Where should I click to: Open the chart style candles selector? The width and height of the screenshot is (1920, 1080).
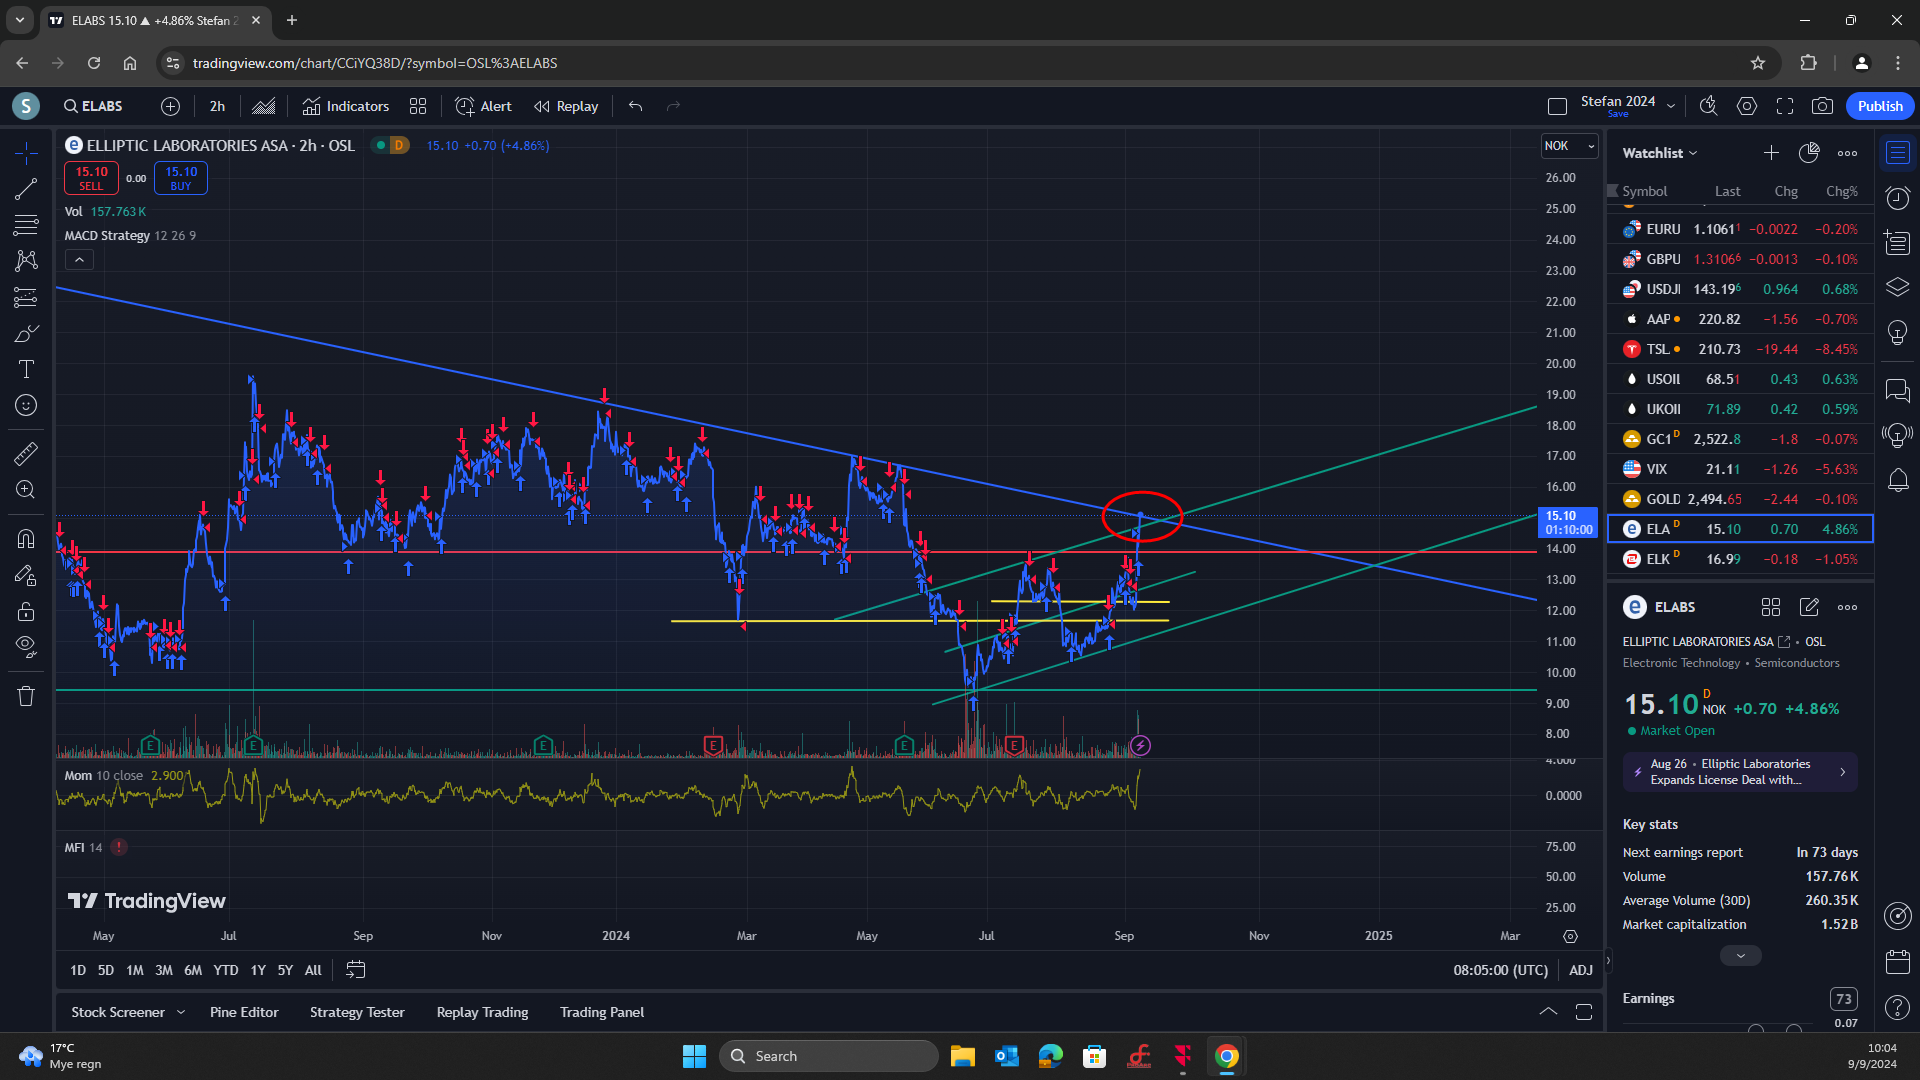coord(264,106)
